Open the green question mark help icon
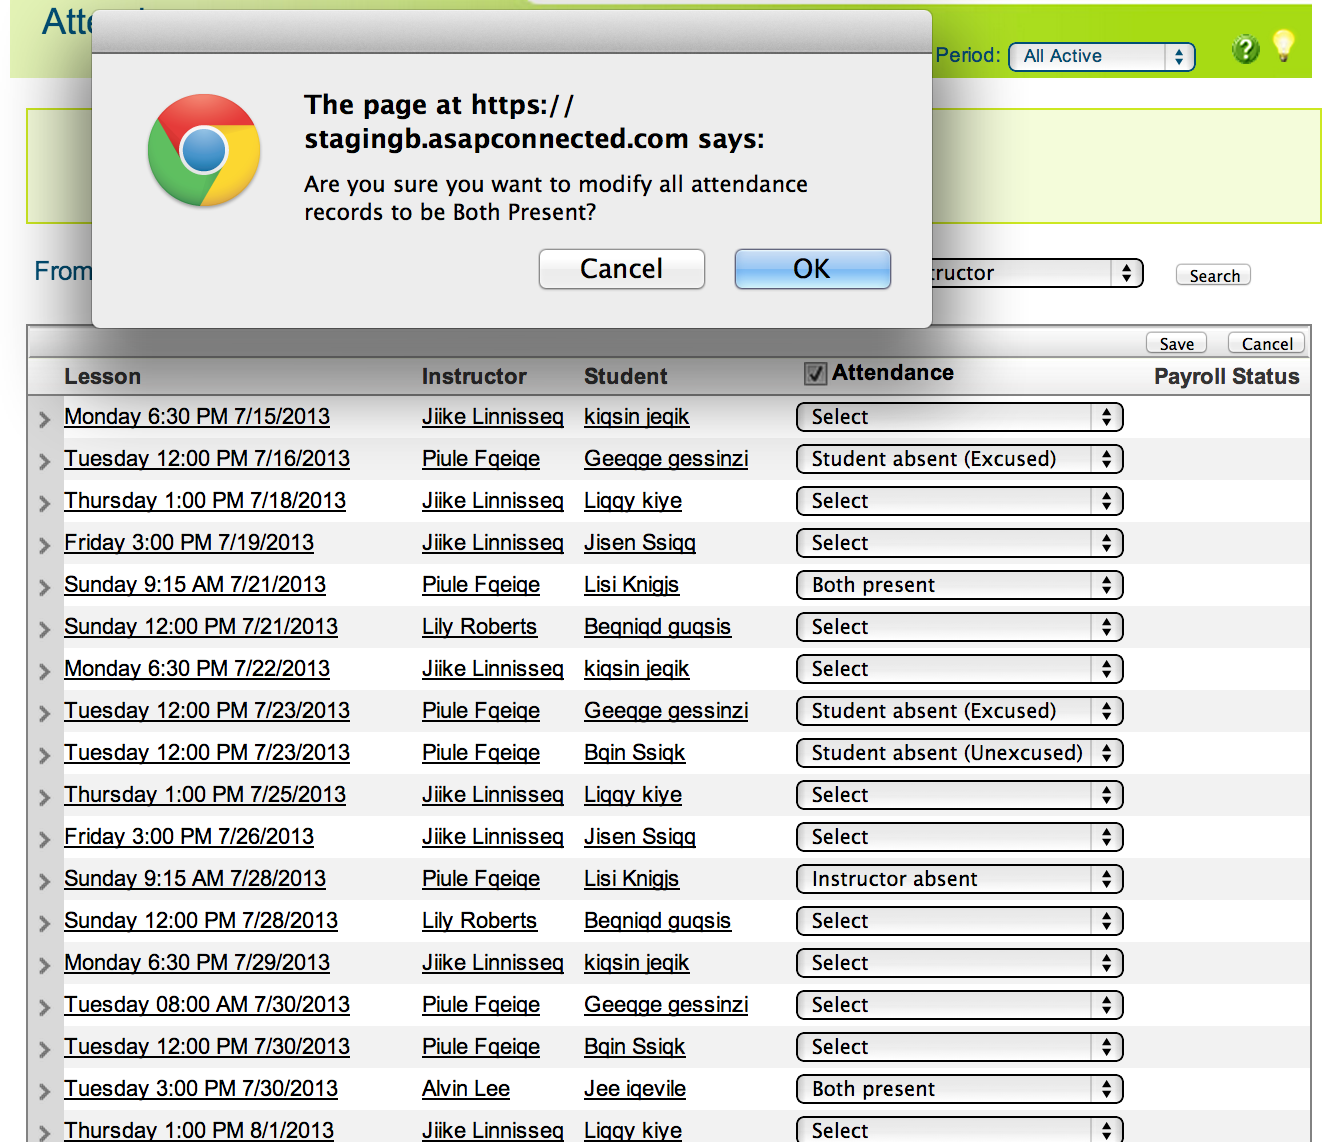1338x1142 pixels. [x=1245, y=49]
